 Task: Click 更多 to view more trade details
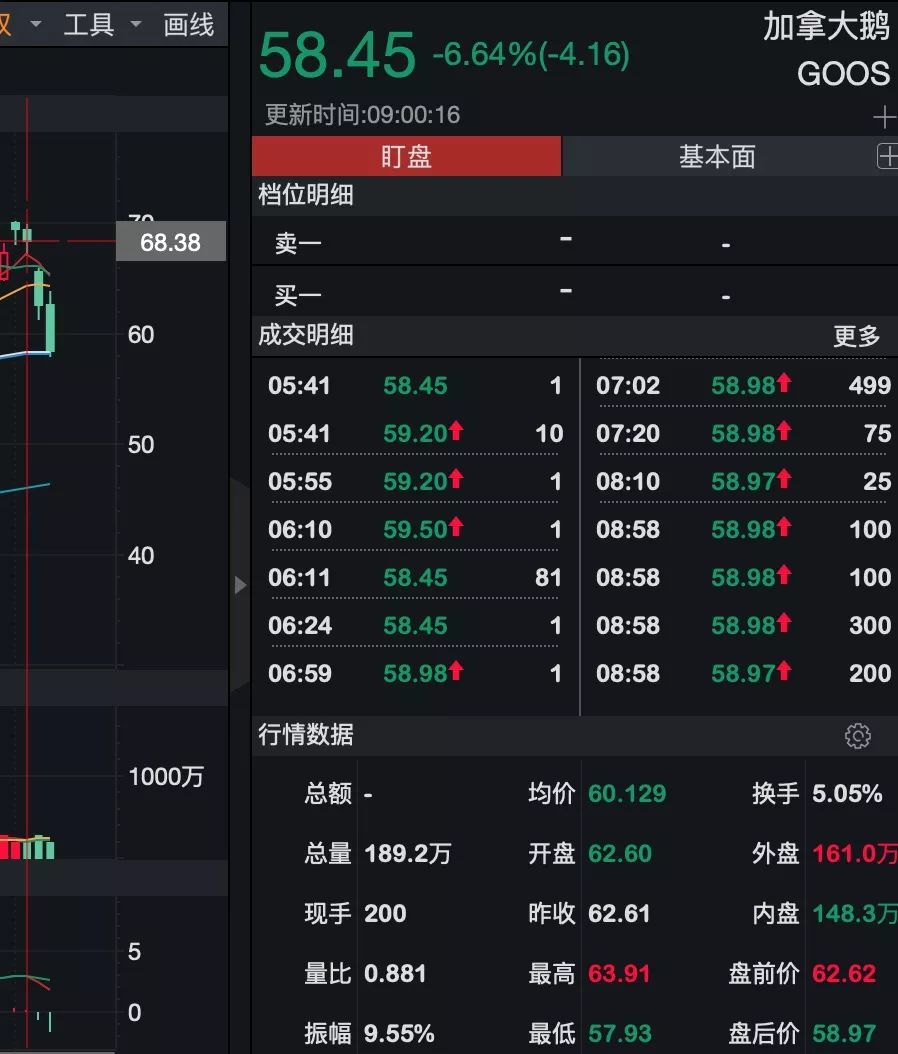point(858,336)
